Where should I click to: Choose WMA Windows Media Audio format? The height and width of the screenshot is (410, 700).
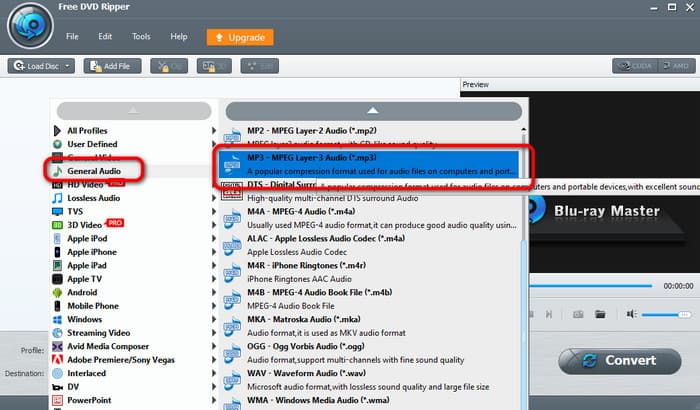point(371,402)
